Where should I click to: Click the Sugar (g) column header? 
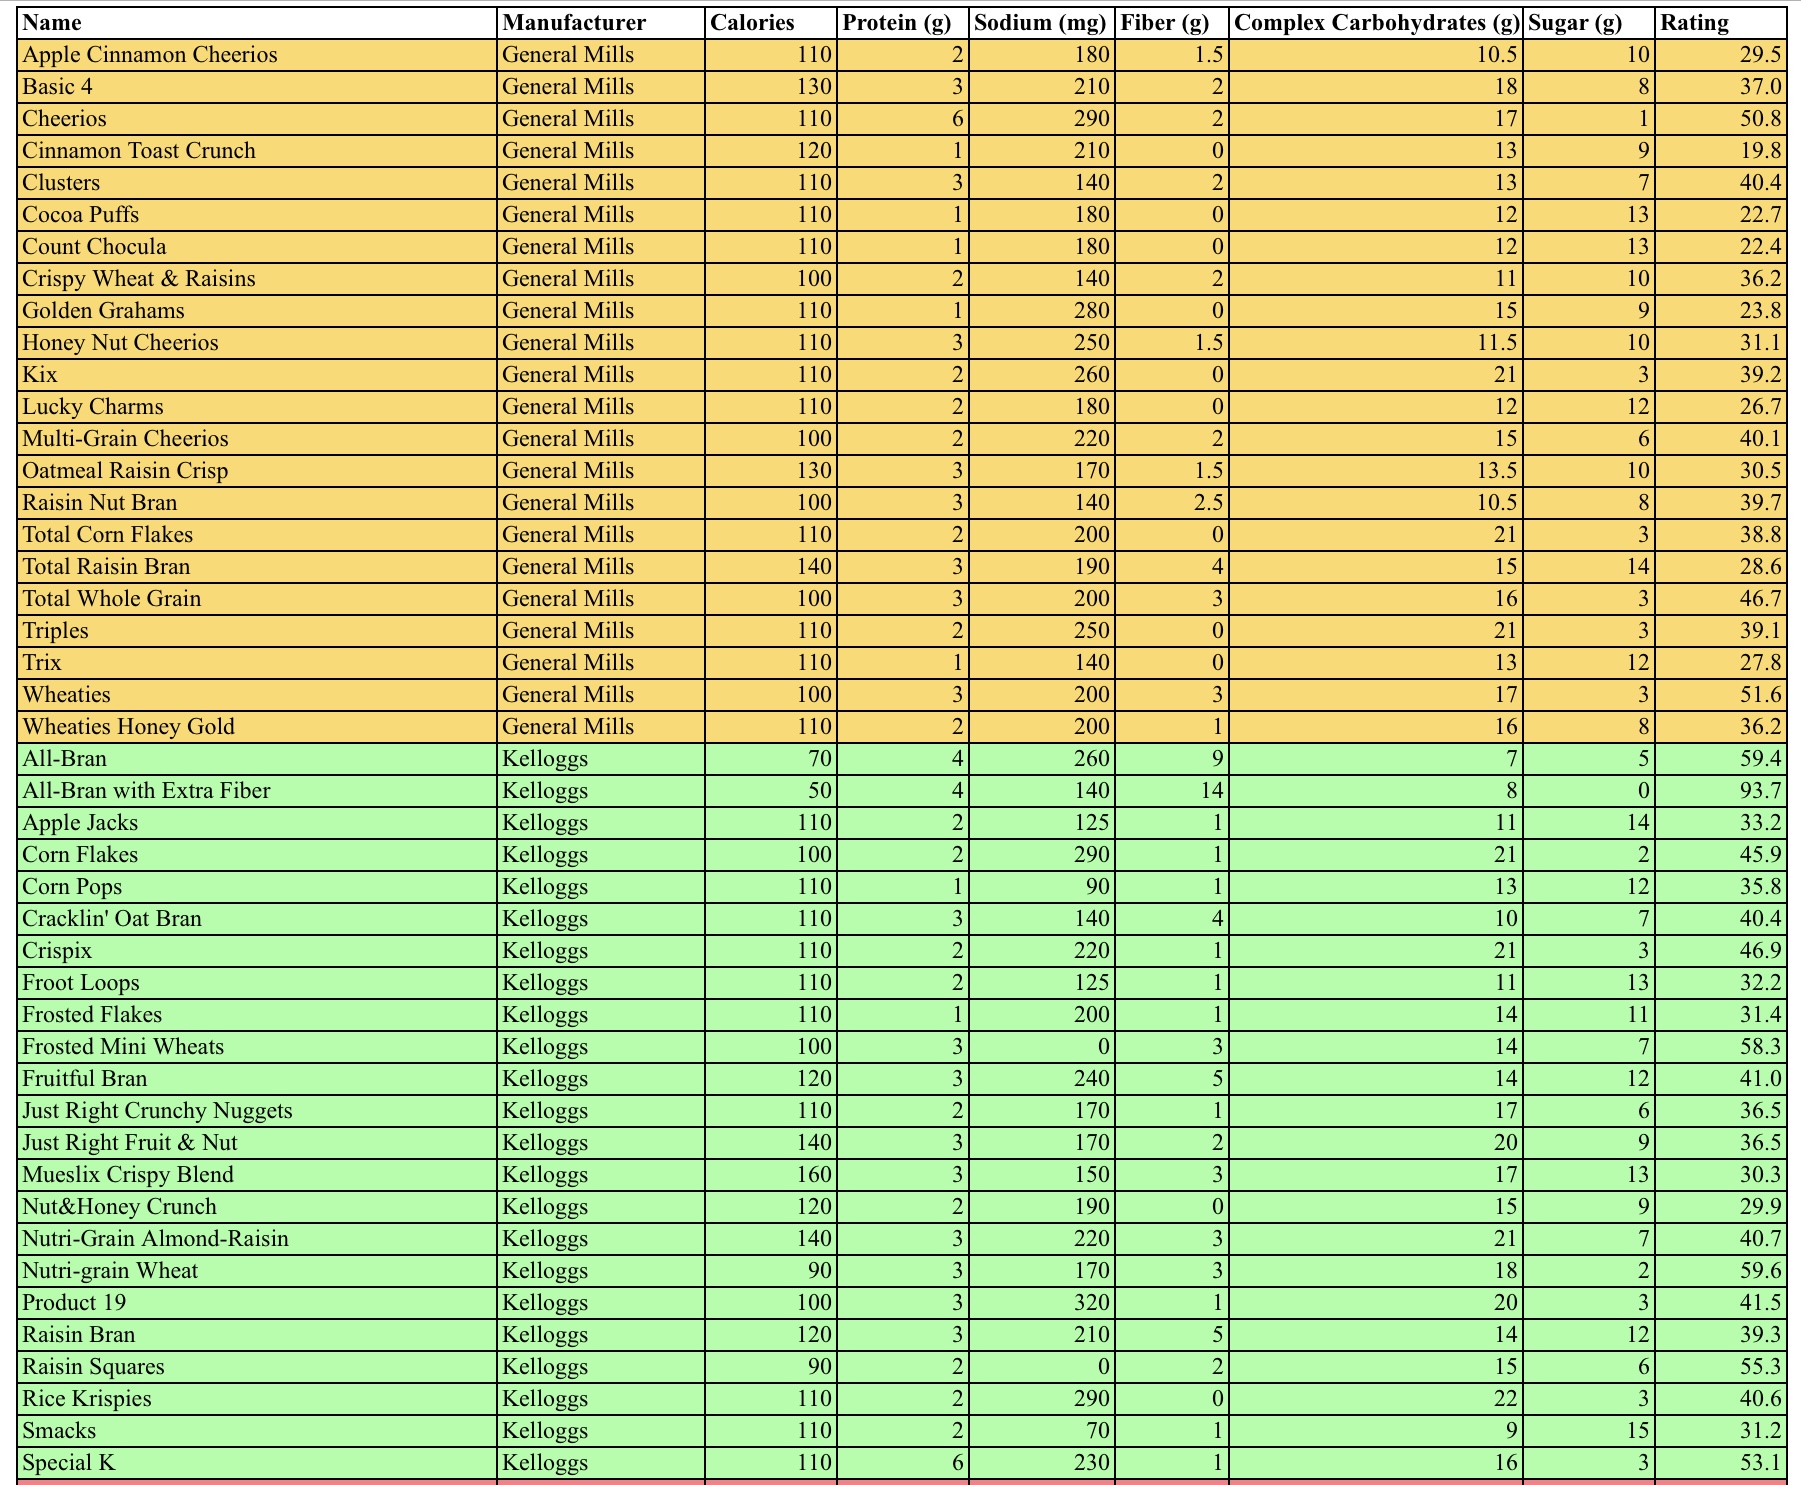[x=1590, y=23]
